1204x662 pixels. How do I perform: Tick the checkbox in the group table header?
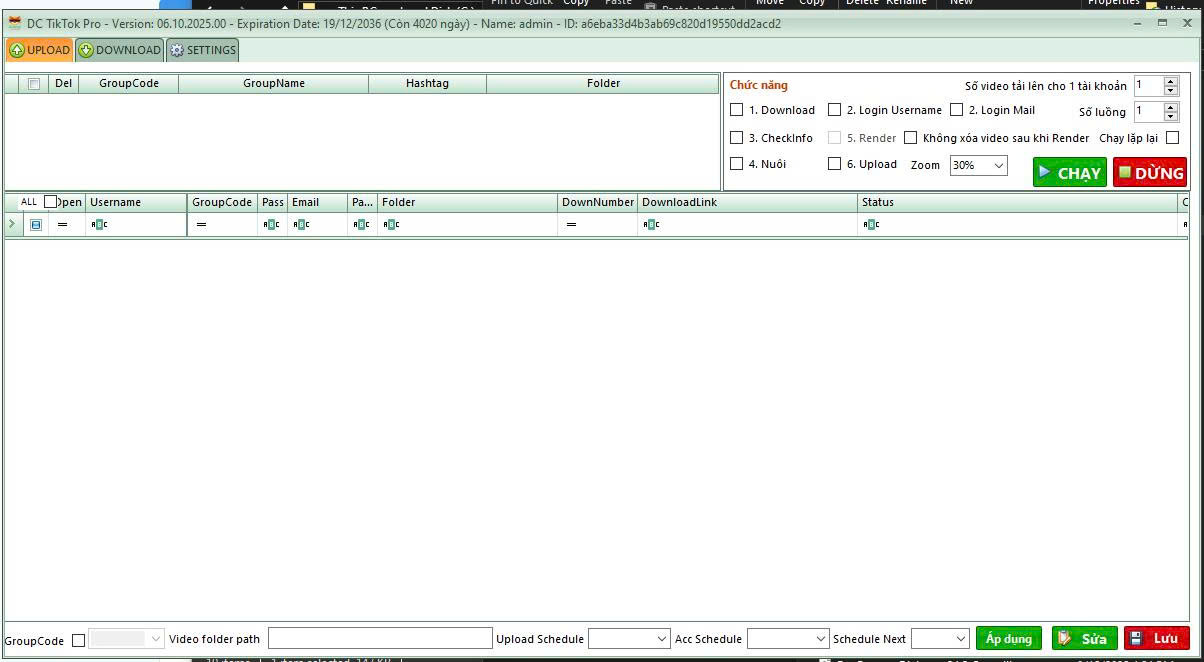click(34, 84)
